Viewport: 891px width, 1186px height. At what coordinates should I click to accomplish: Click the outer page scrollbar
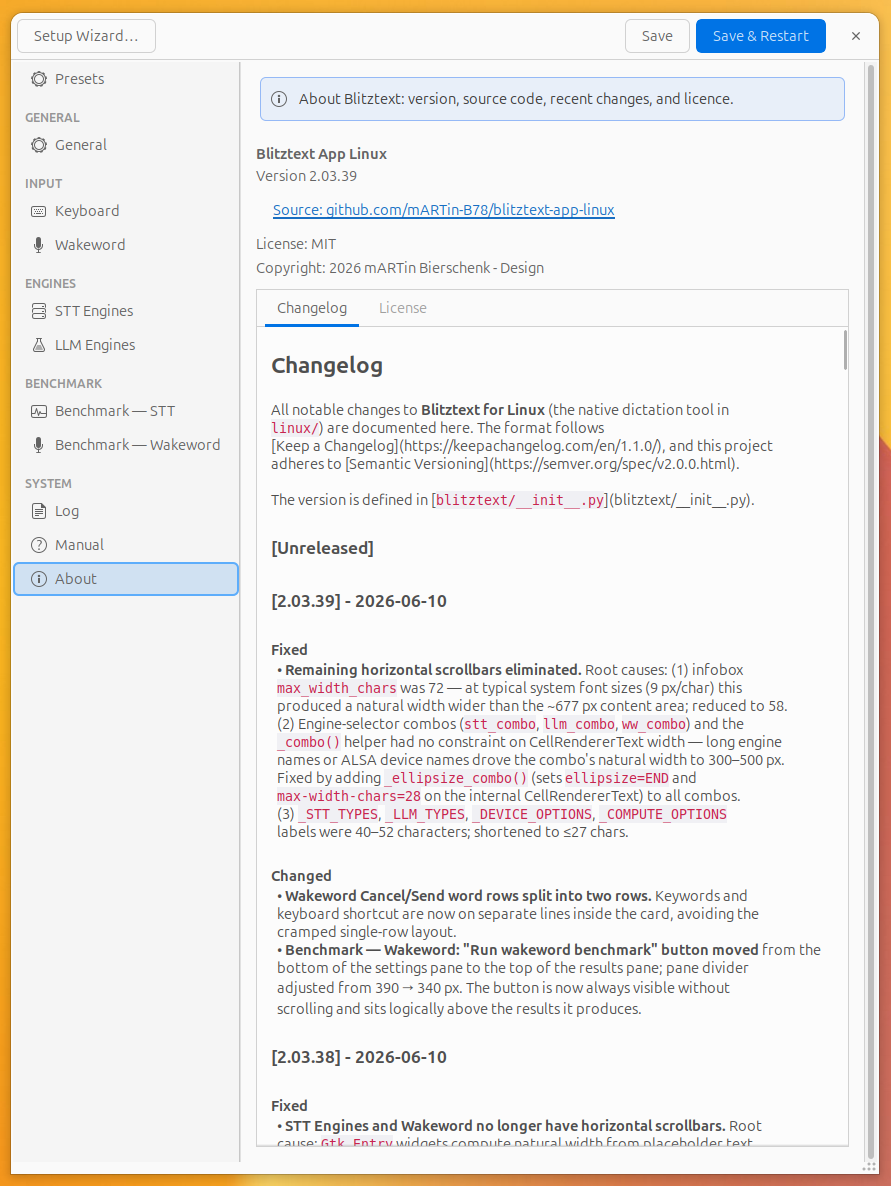click(x=870, y=612)
